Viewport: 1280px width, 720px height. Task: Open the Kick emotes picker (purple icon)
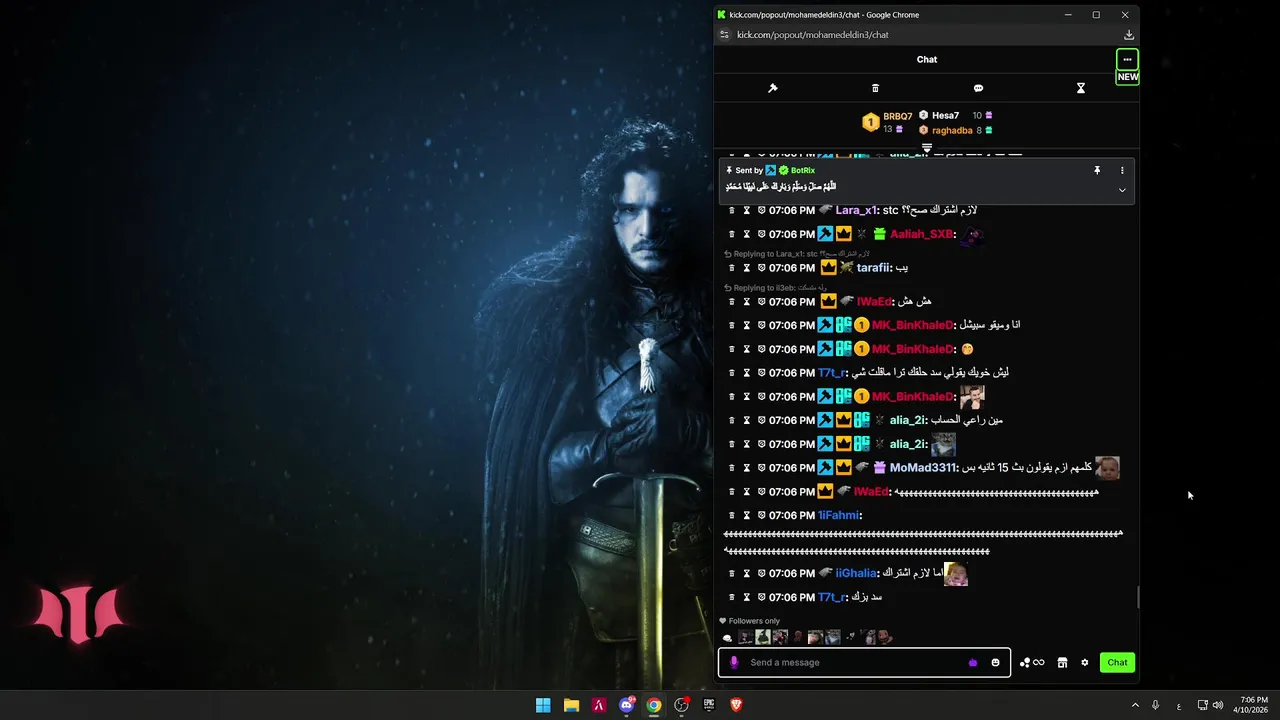click(x=973, y=663)
